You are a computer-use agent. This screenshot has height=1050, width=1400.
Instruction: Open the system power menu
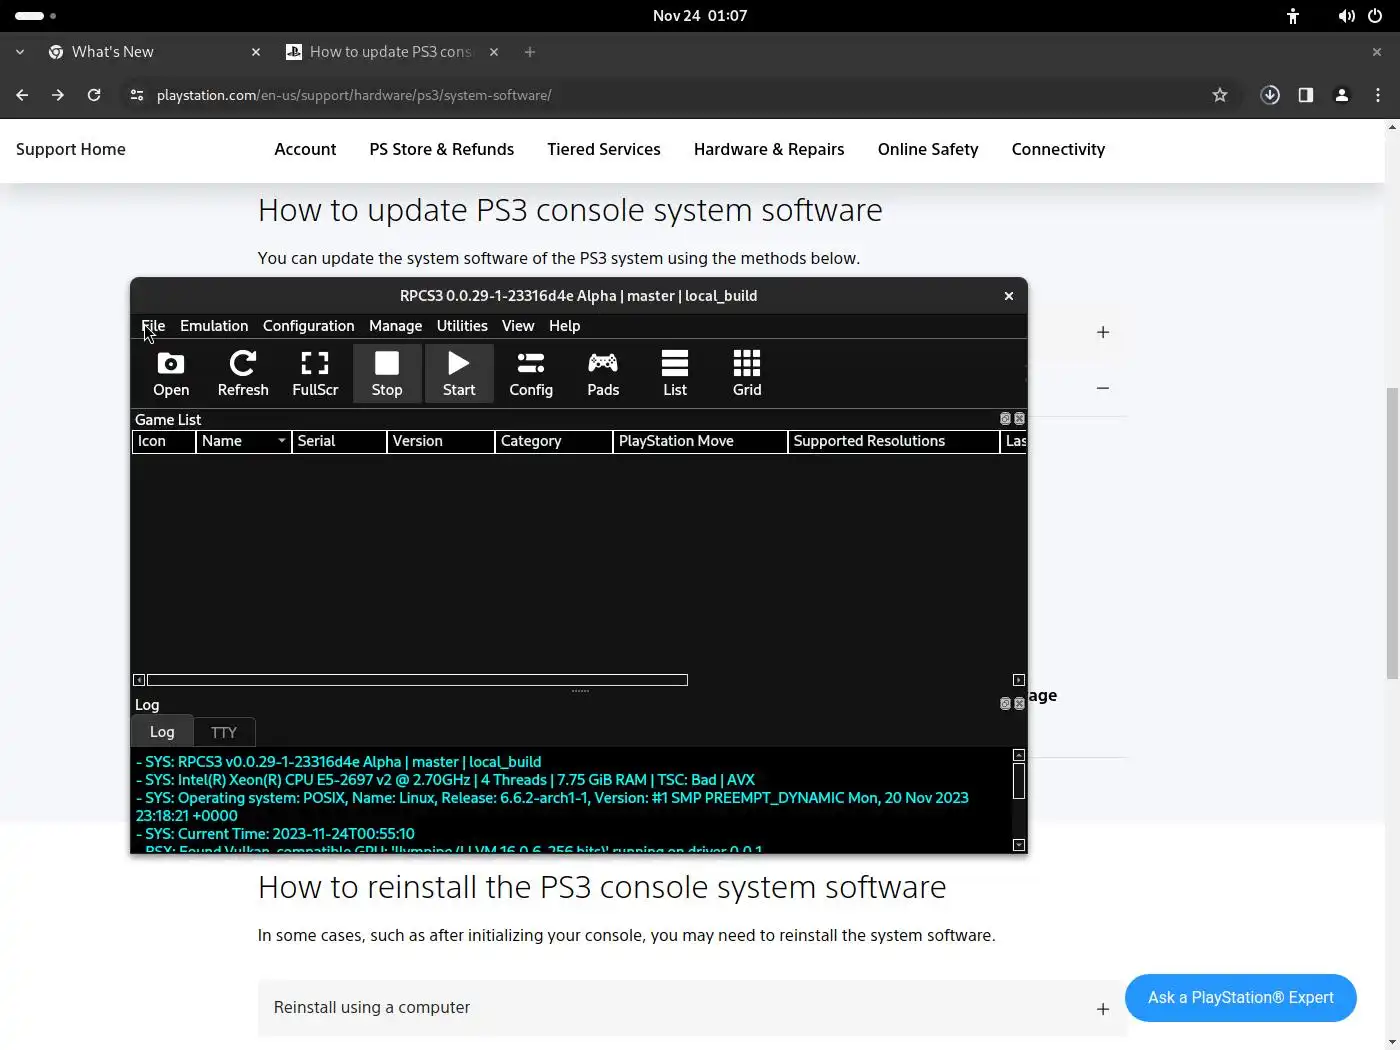pyautogui.click(x=1375, y=16)
